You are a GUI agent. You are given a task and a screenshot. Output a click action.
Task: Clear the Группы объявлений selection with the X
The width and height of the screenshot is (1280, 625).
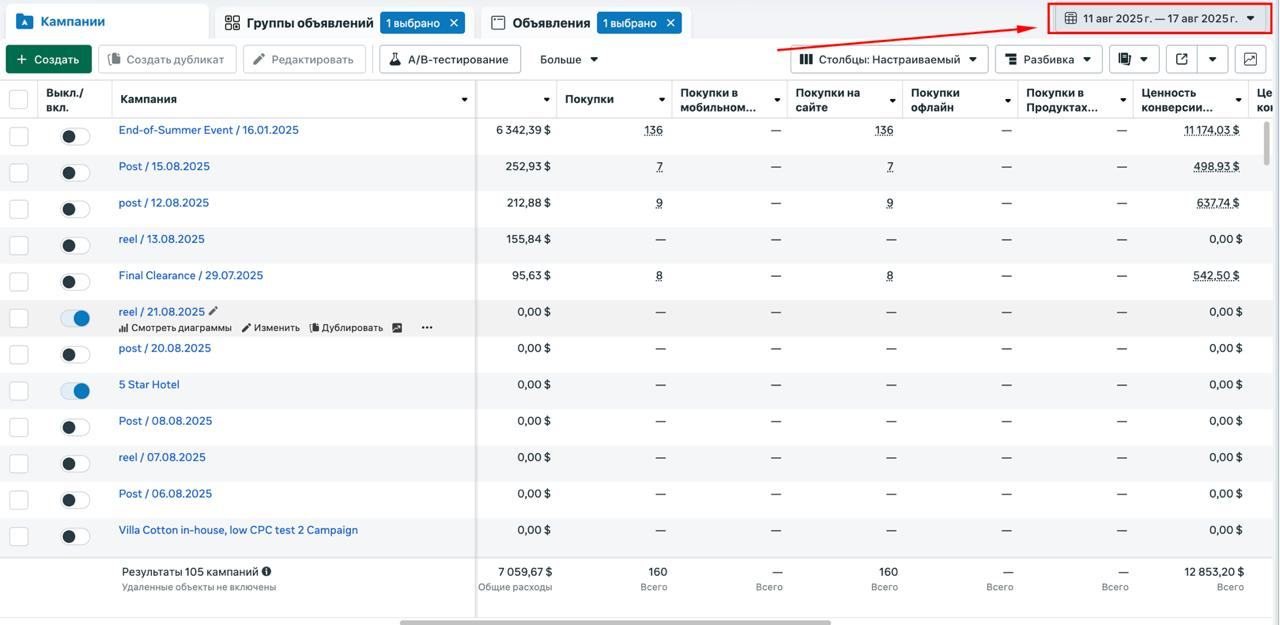[454, 22]
